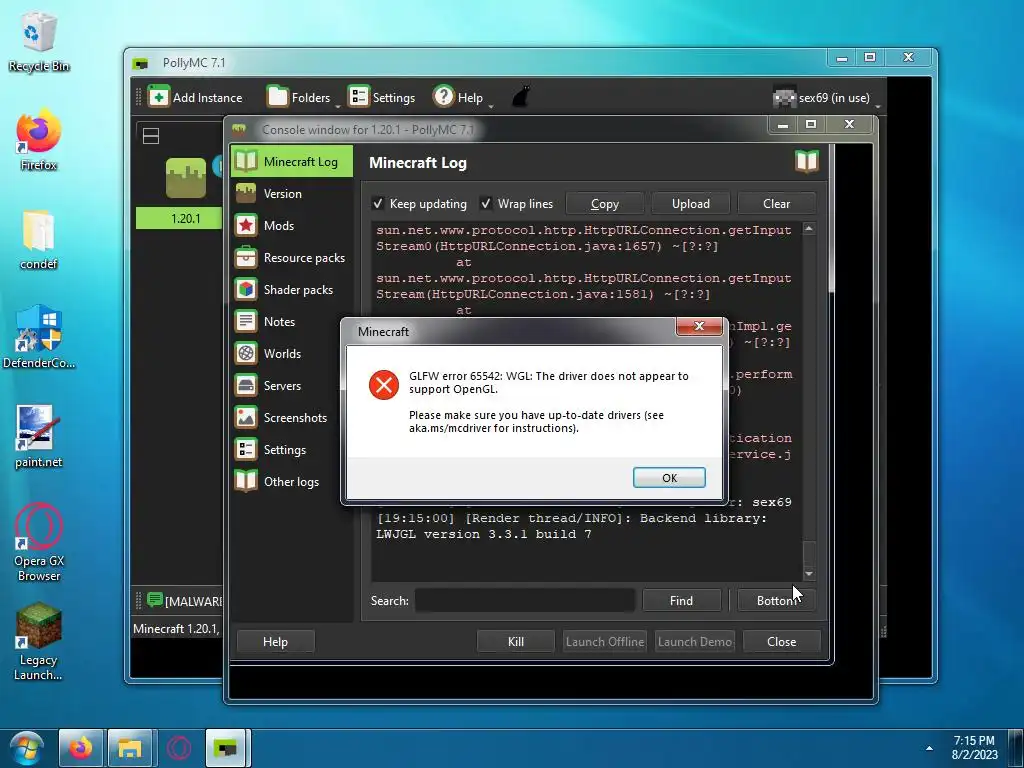Click the log scrollbar down arrow

[x=808, y=573]
